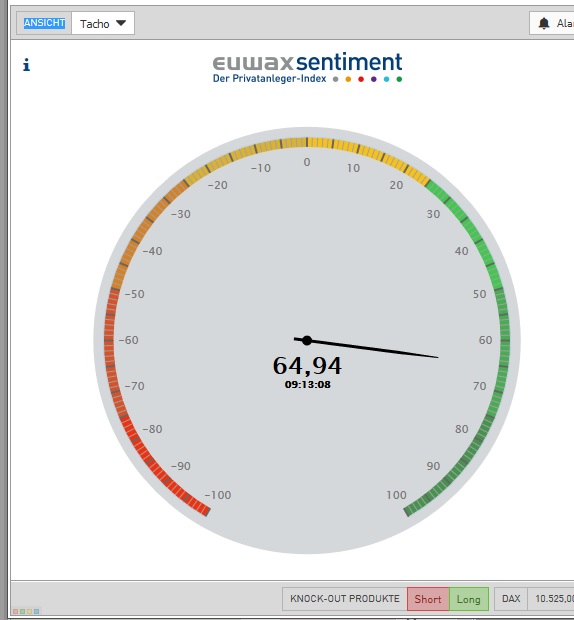This screenshot has height=620, width=574.
Task: Click the gauge label 100
Action: point(397,495)
